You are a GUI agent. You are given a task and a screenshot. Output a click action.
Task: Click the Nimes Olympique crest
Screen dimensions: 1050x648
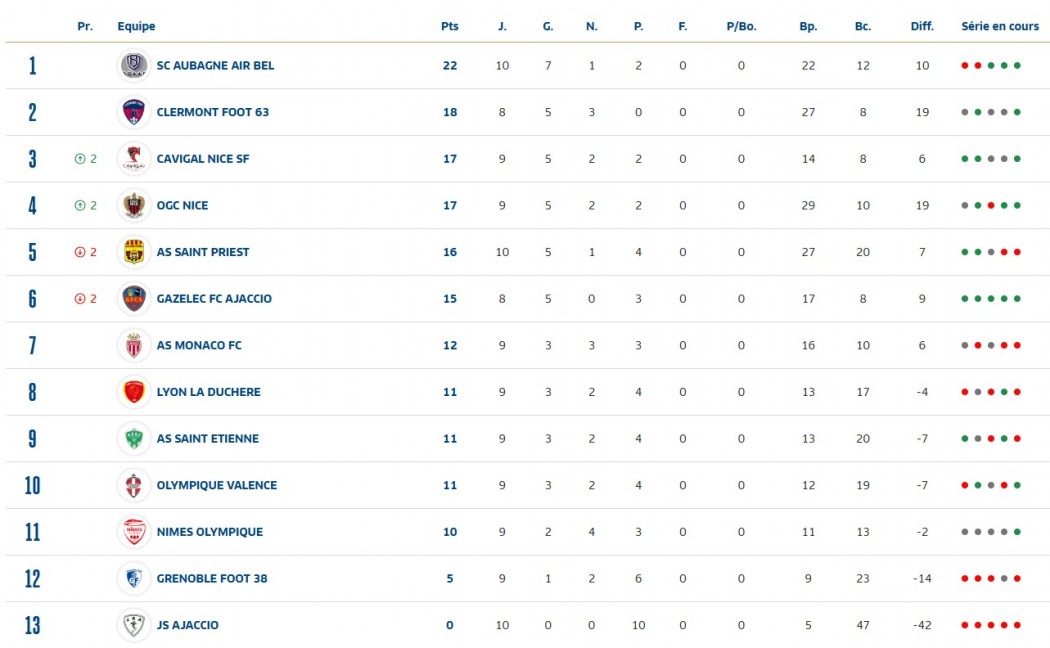133,532
